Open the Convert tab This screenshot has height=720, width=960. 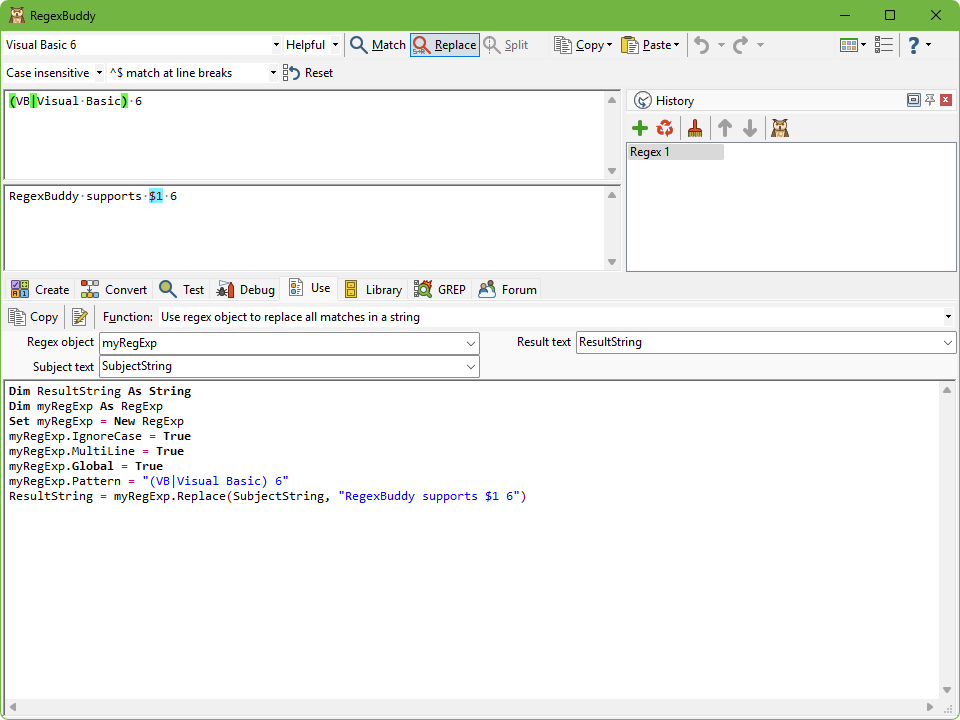click(114, 290)
